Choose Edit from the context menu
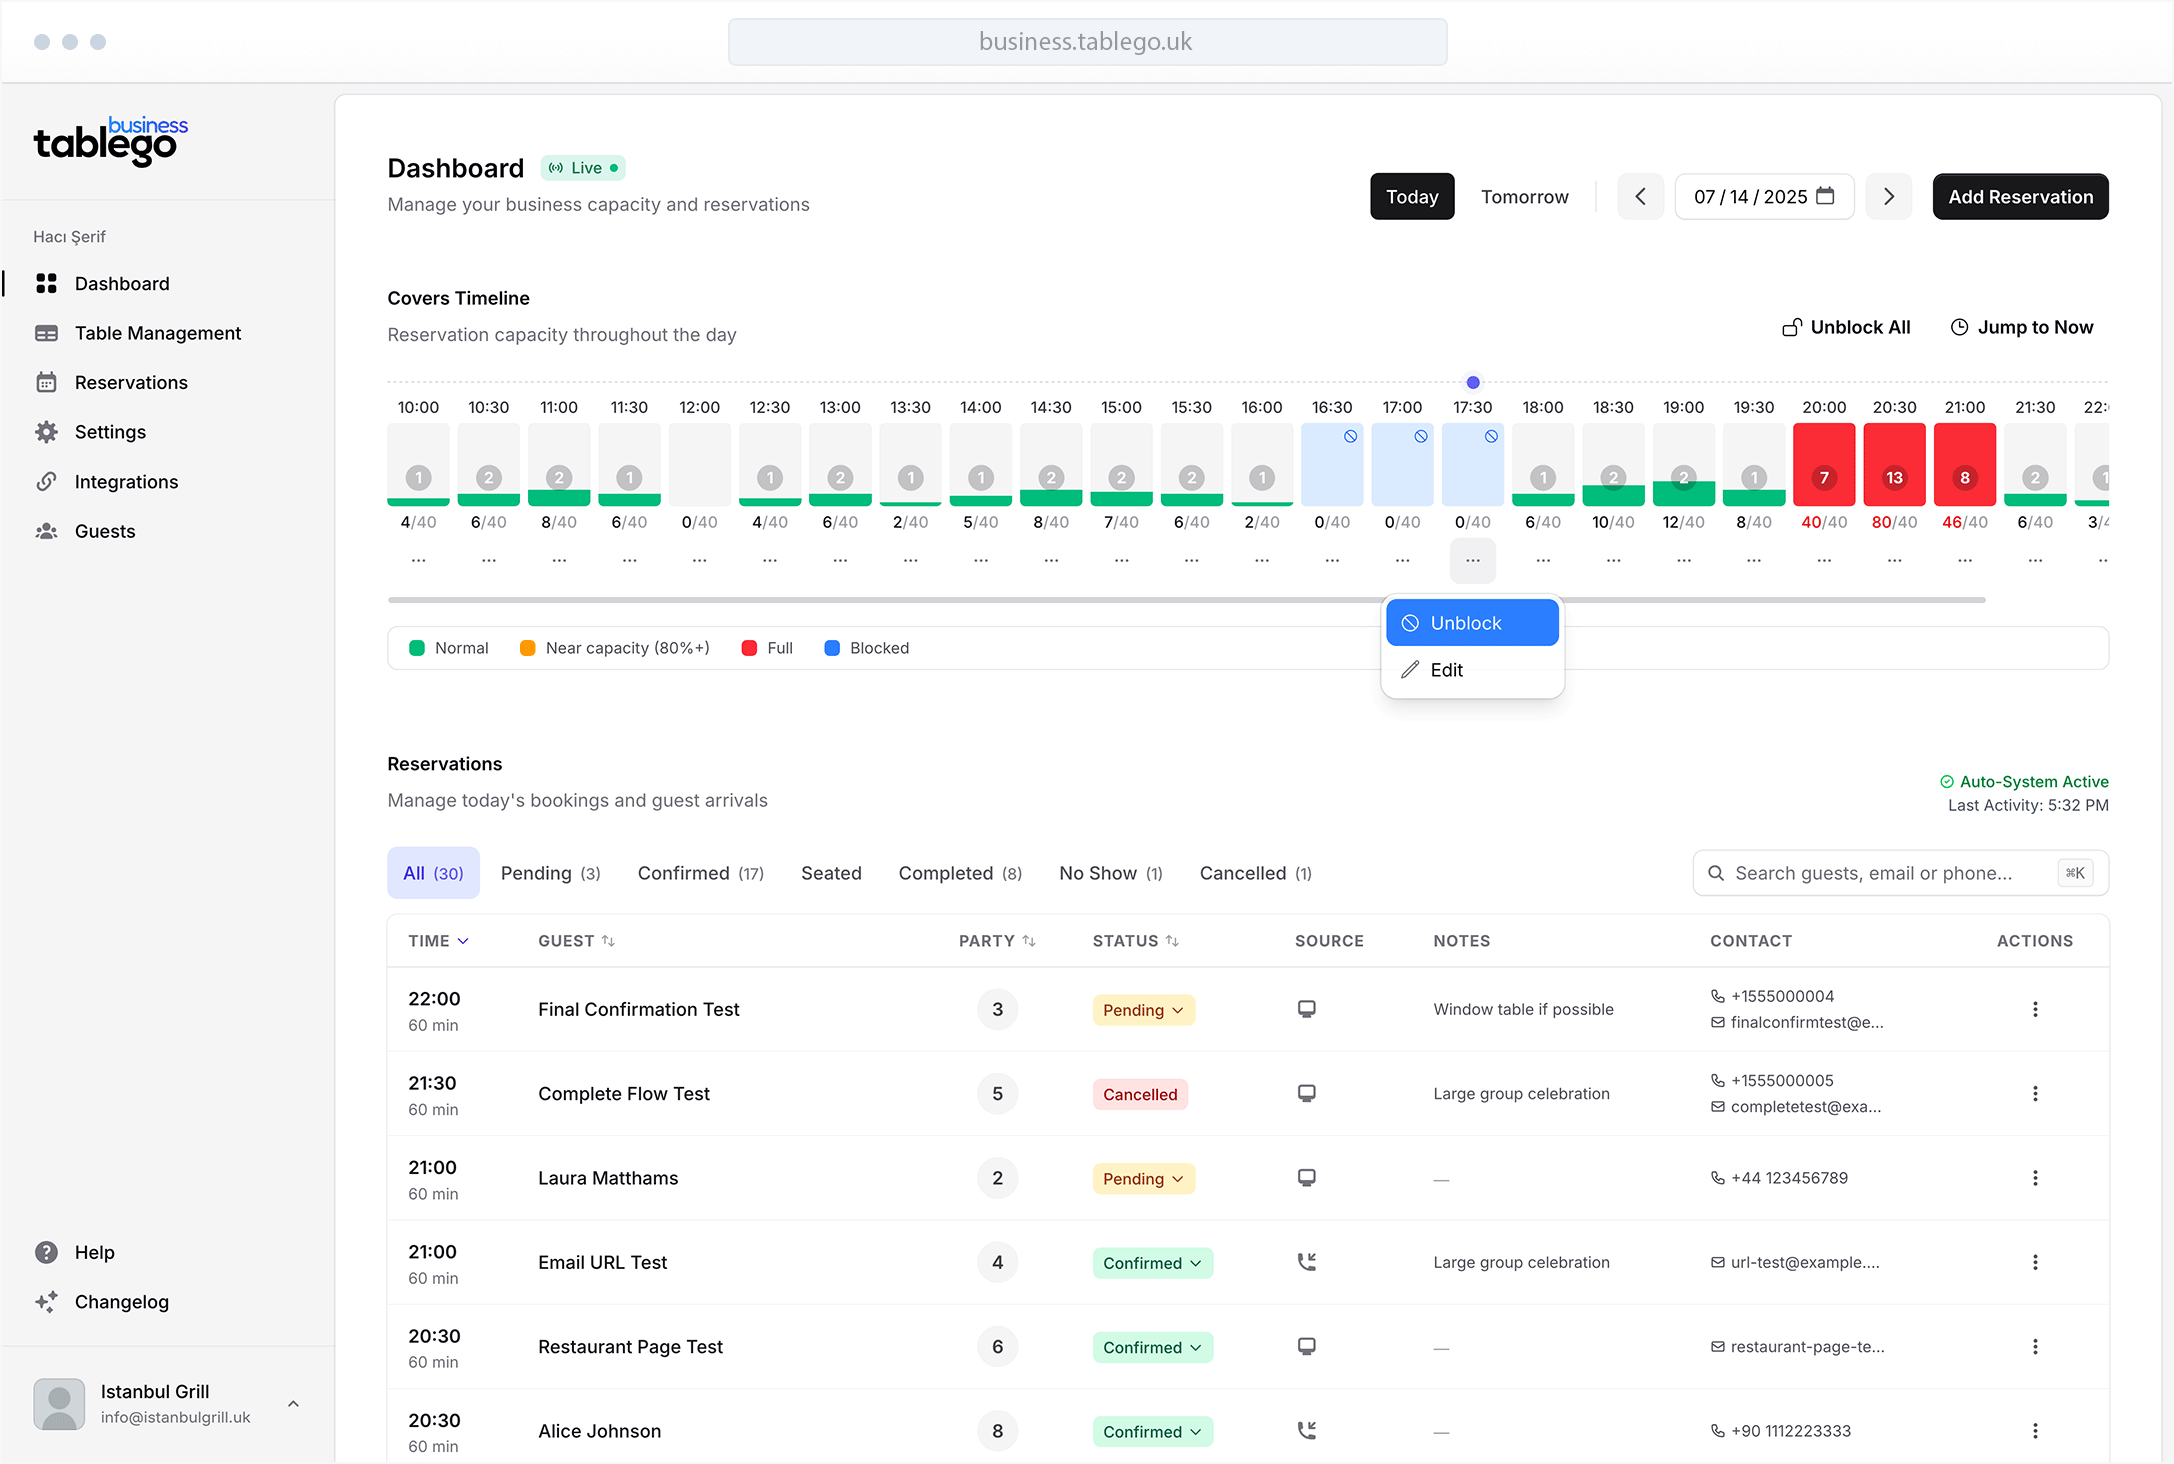This screenshot has height=1464, width=2174. tap(1446, 669)
